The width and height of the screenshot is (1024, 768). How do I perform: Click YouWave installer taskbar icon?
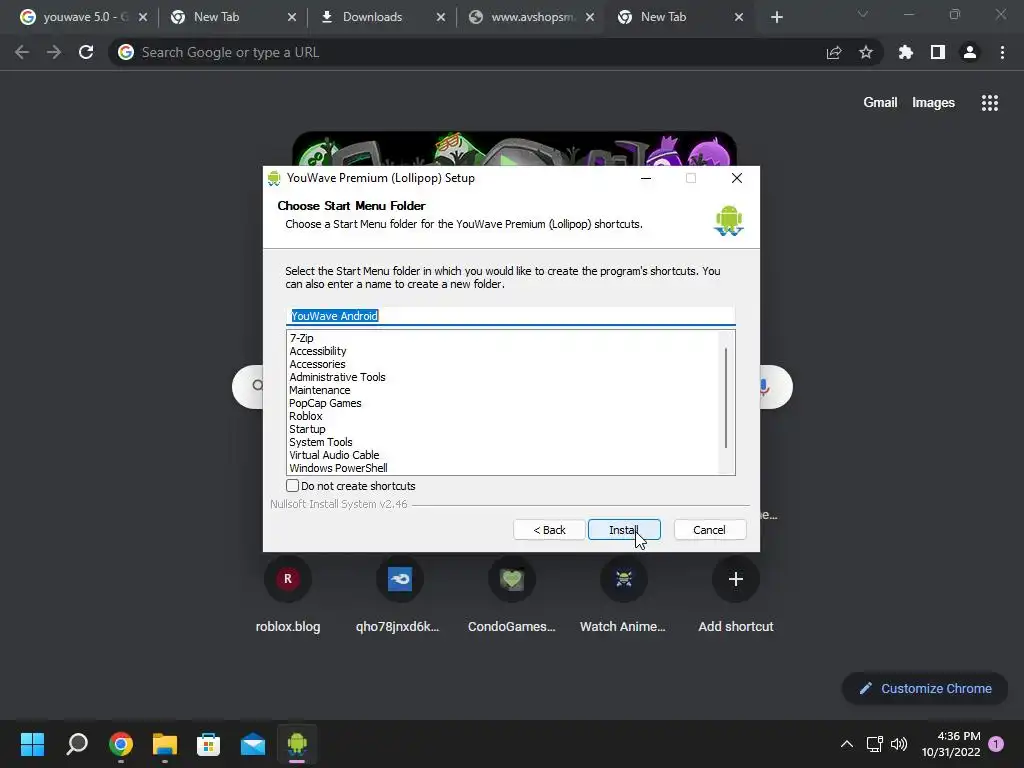click(297, 744)
